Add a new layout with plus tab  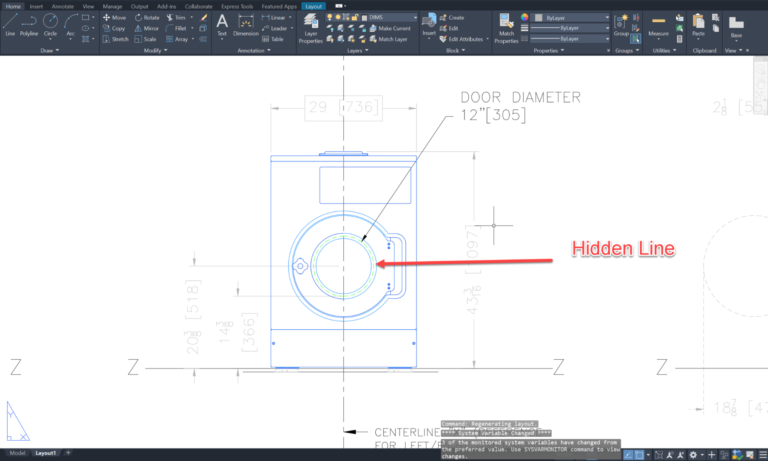click(68, 453)
